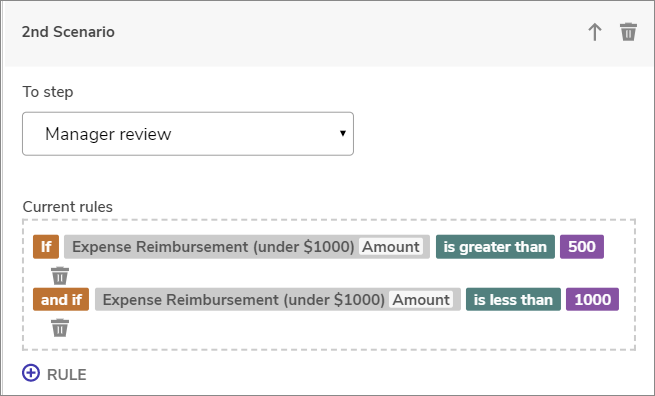The image size is (655, 396).
Task: Open the Manager review step dropdown
Action: [x=188, y=134]
